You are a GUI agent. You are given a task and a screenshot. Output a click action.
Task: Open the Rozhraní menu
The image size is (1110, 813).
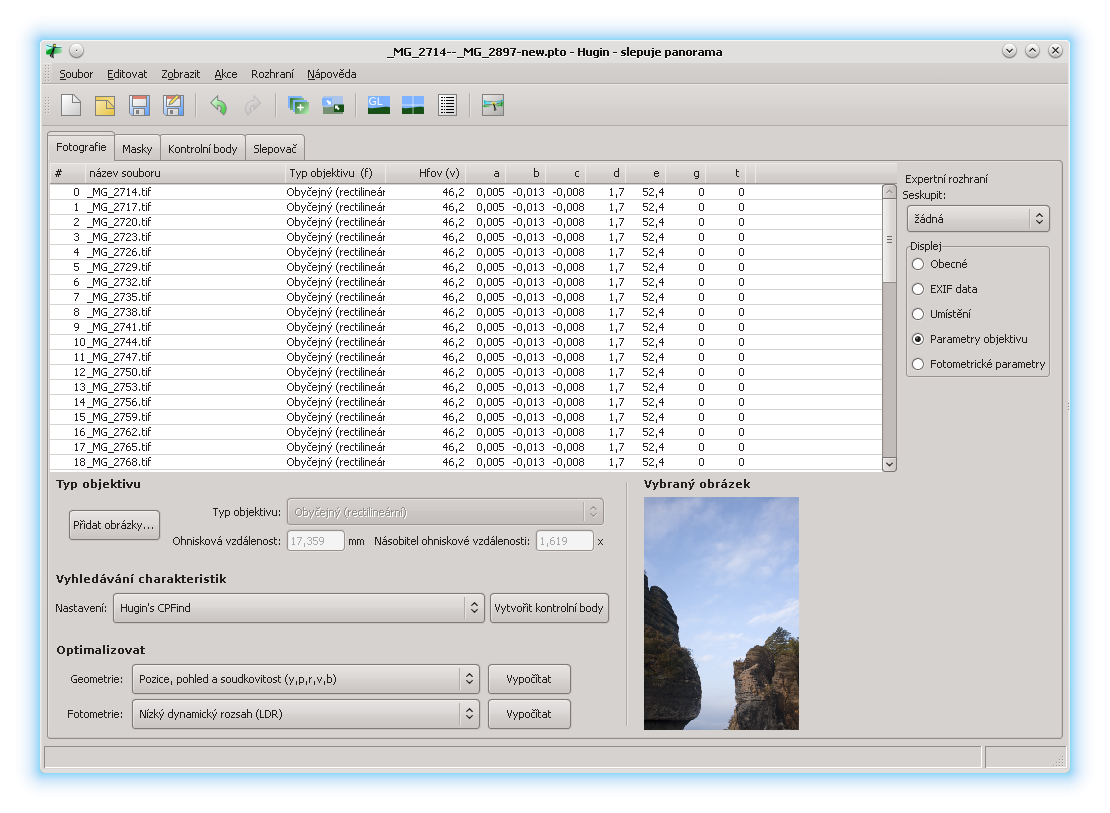click(x=272, y=74)
